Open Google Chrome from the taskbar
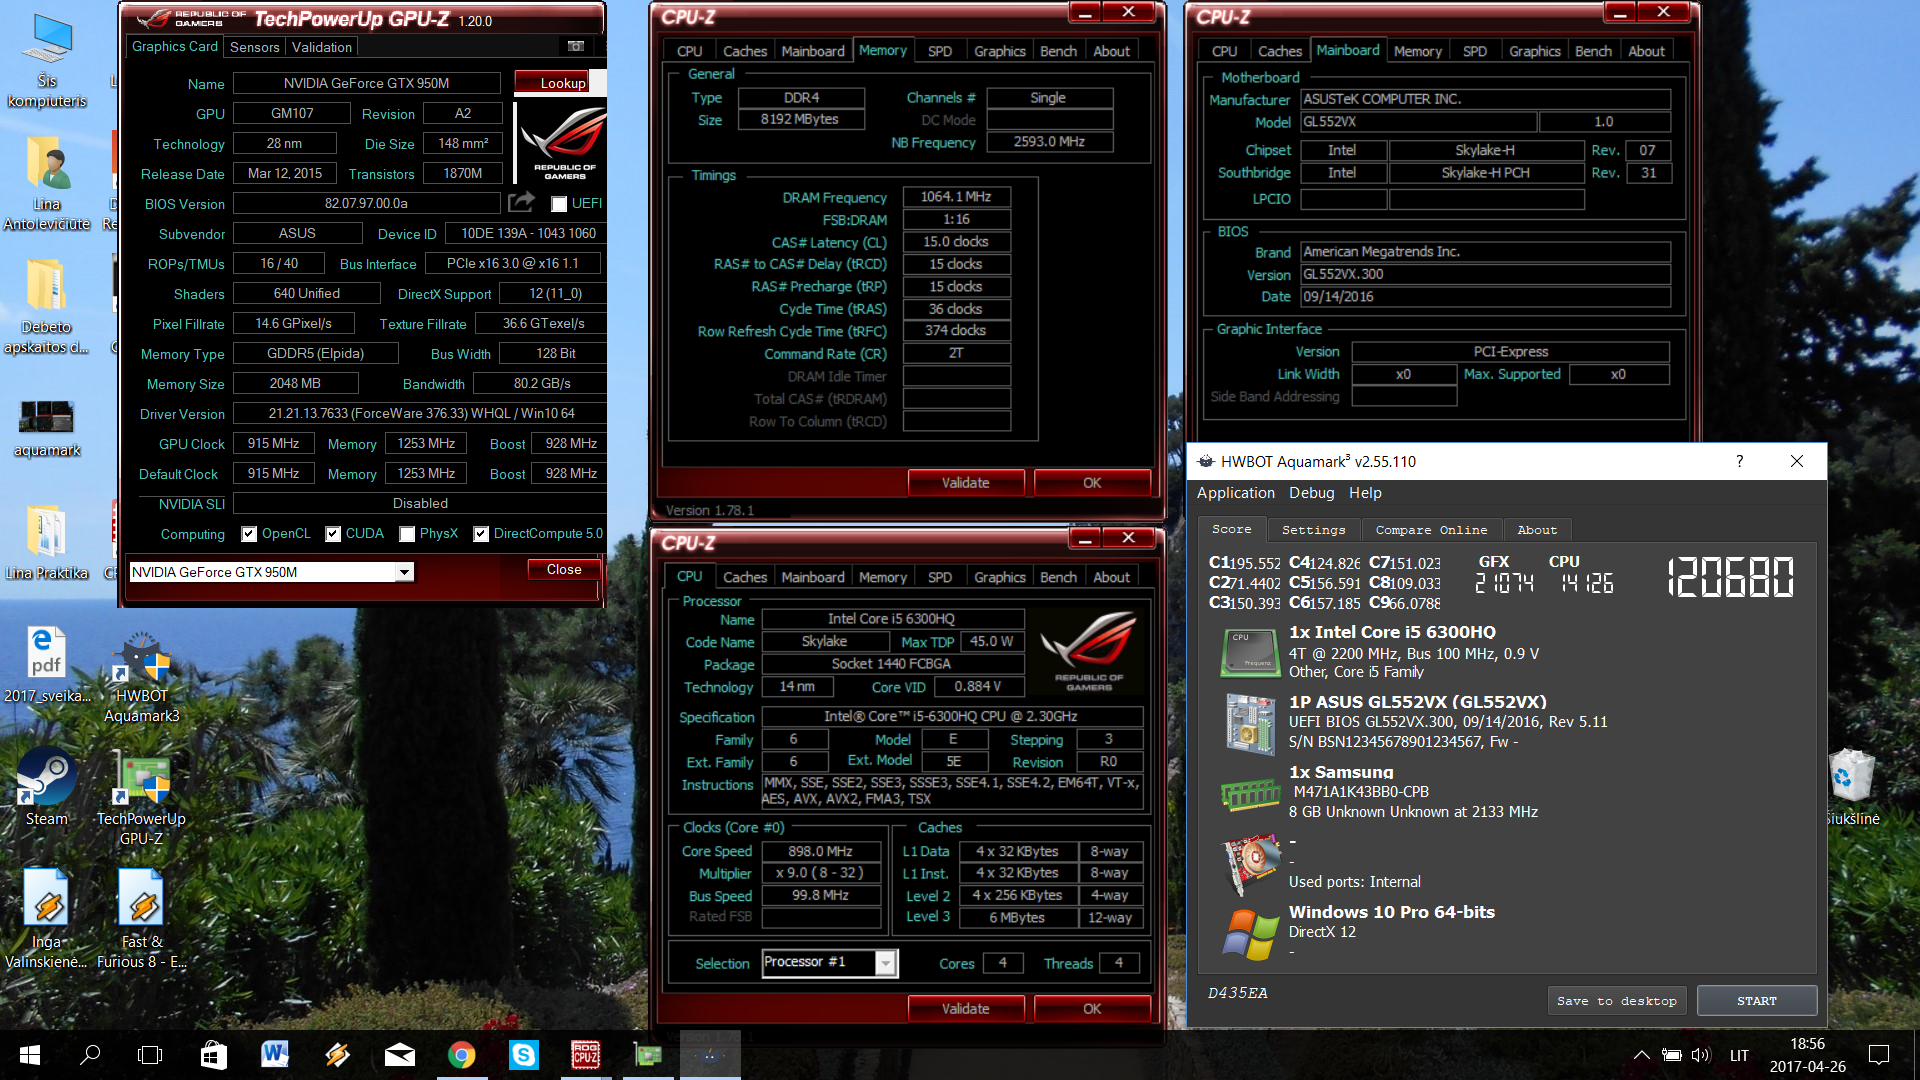1920x1080 pixels. 462,1055
